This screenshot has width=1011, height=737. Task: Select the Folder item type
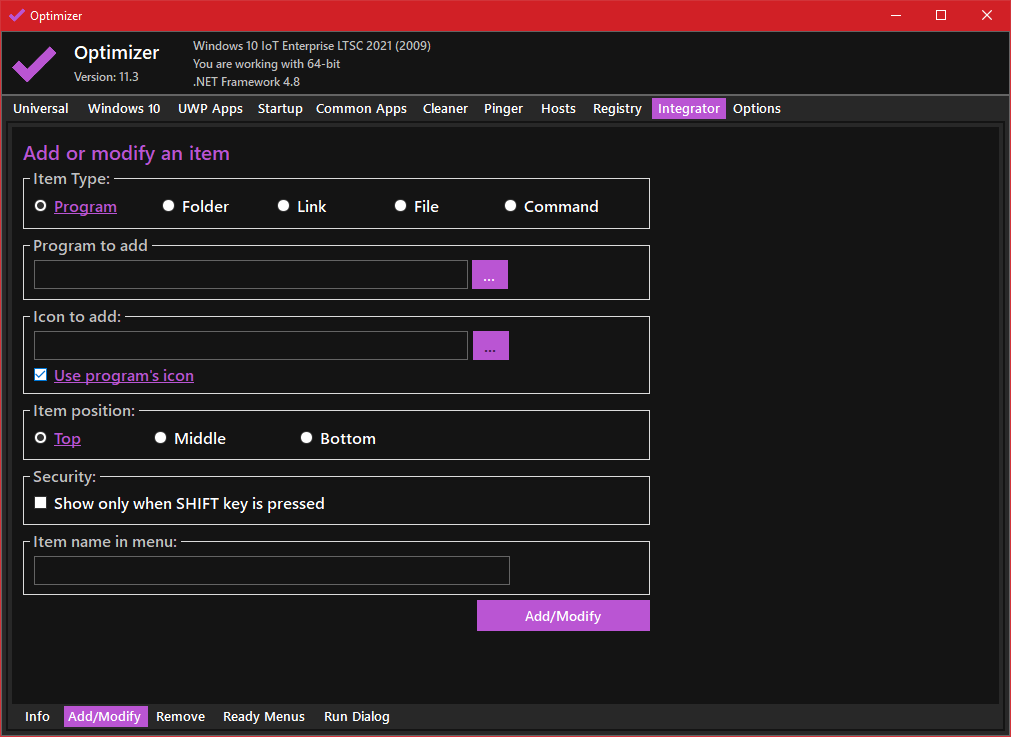tap(169, 206)
